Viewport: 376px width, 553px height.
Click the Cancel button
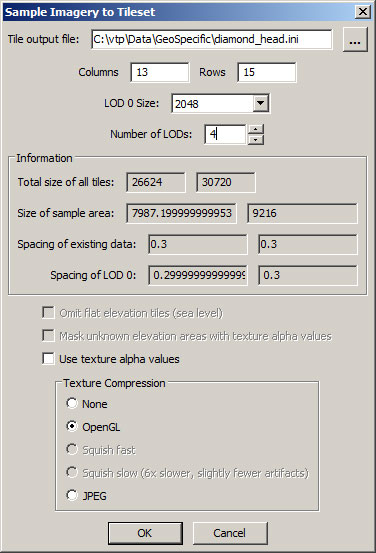[230, 533]
